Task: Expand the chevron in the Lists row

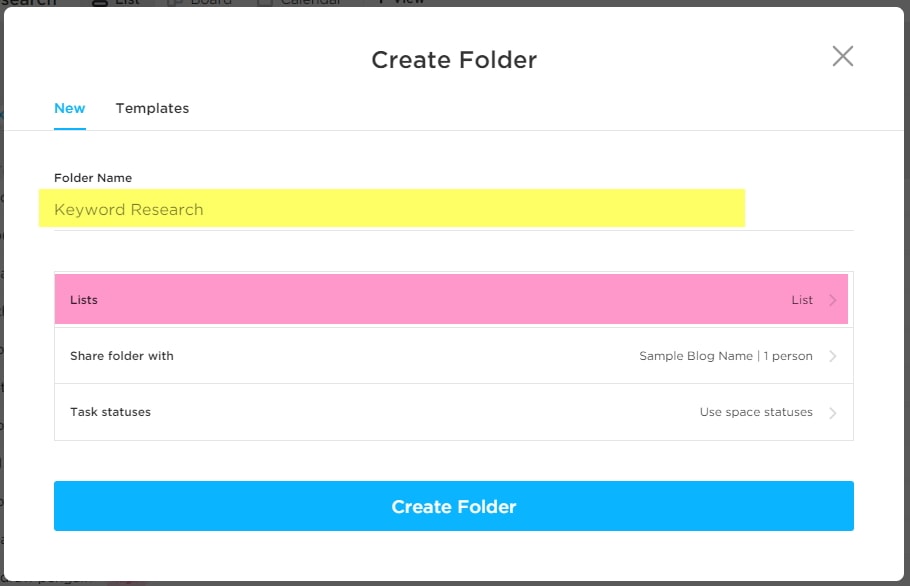Action: click(833, 300)
